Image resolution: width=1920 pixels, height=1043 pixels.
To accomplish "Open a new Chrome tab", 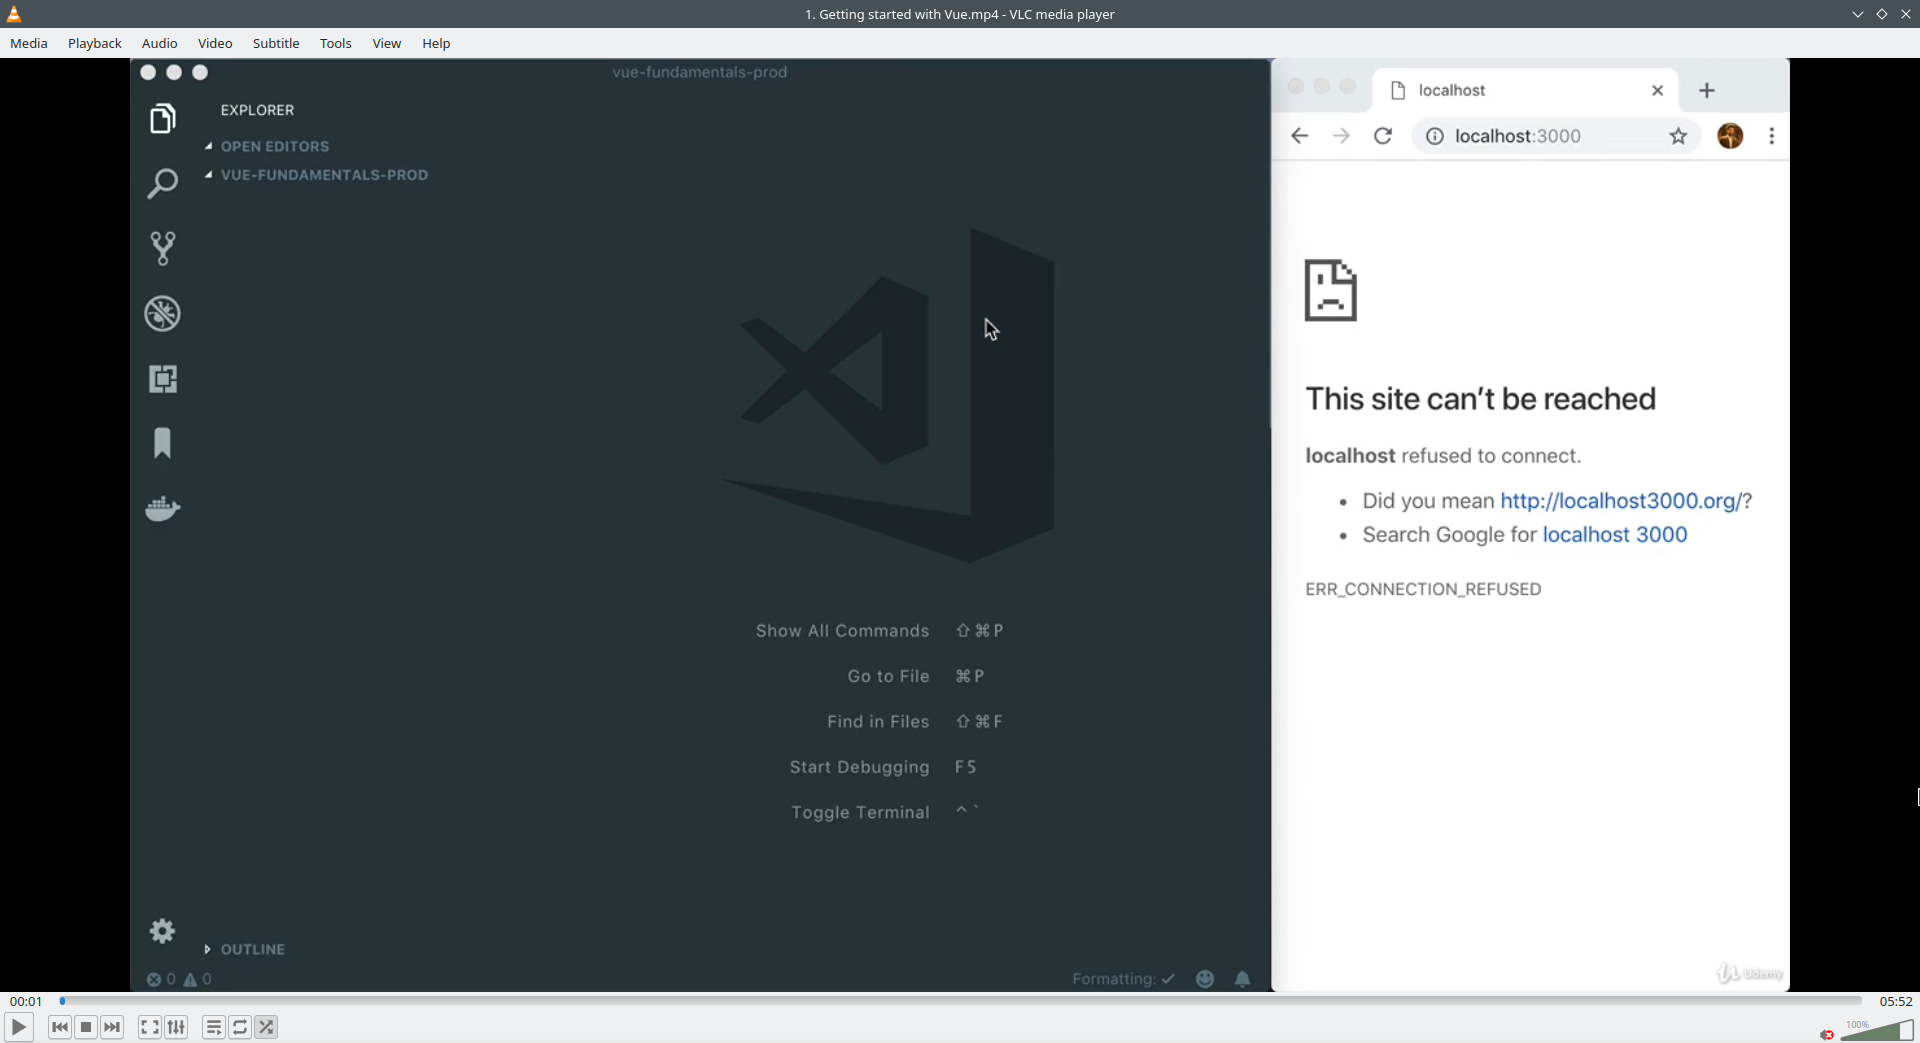I will pyautogui.click(x=1707, y=90).
